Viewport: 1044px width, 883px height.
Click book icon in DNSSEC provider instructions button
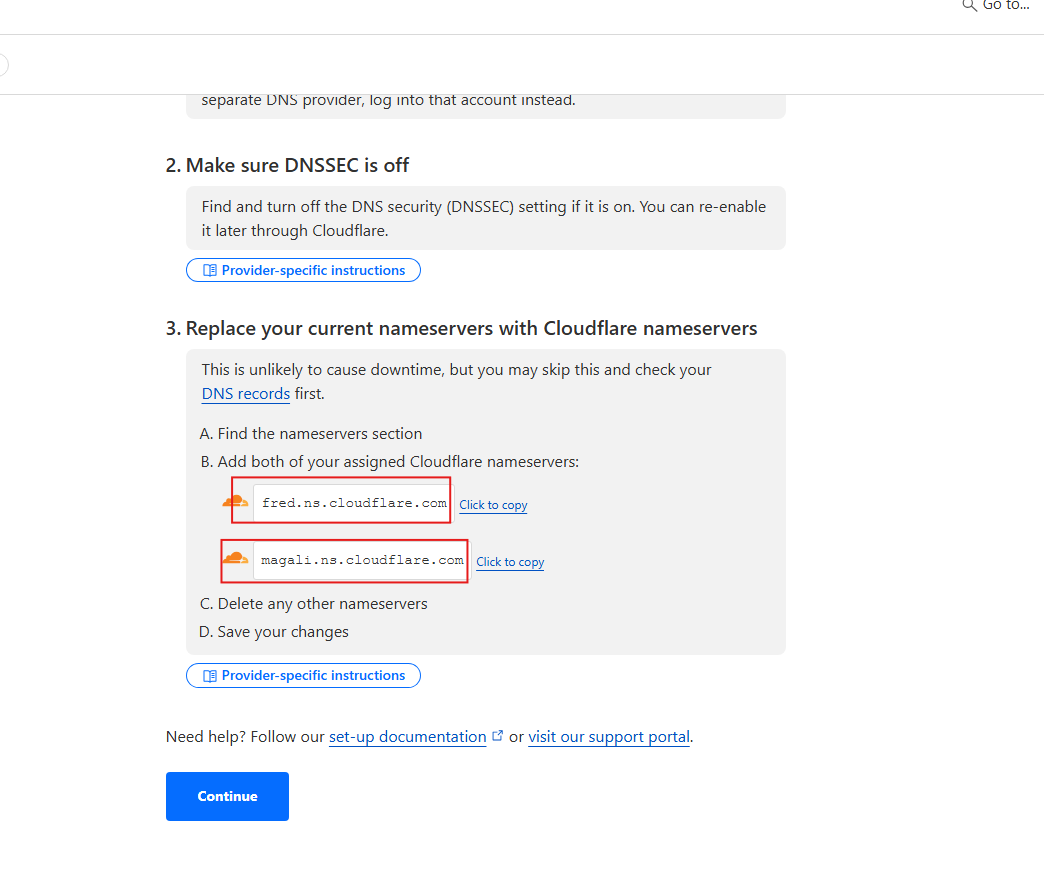coord(210,270)
